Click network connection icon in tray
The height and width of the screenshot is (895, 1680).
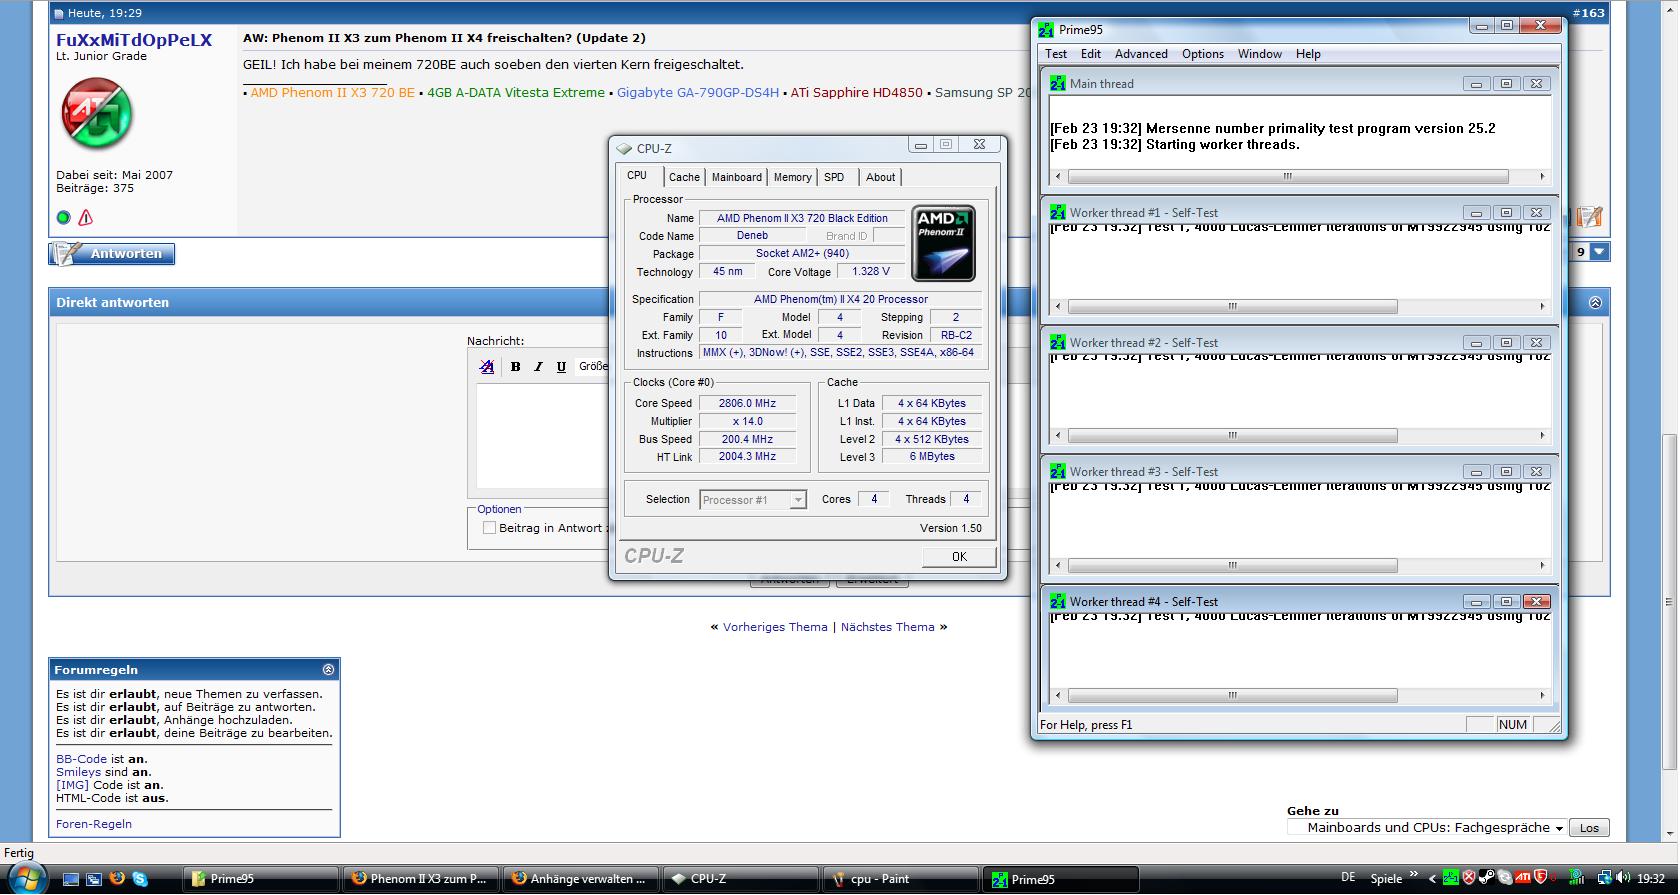pos(1605,877)
